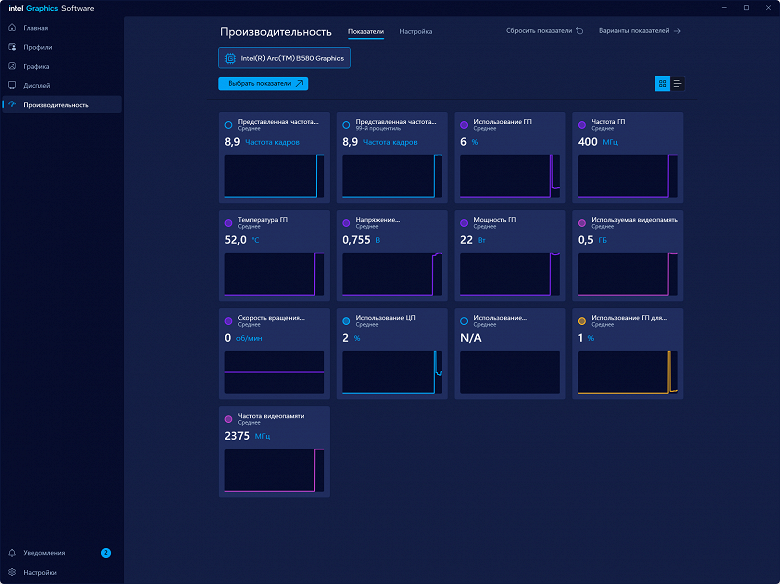Image resolution: width=780 pixels, height=584 pixels.
Task: Click the orange color circle on Использование ГП для card
Action: click(x=582, y=321)
